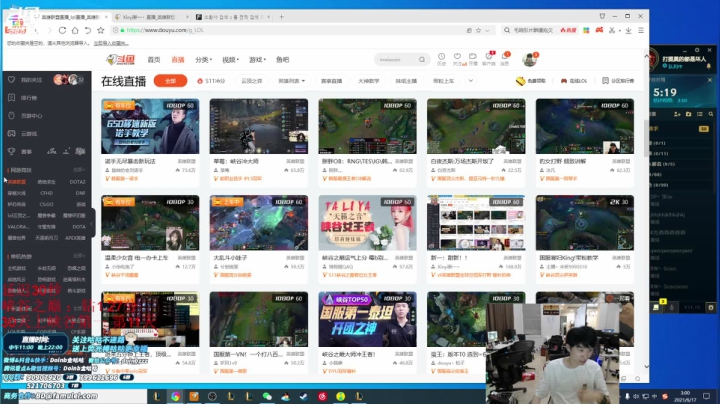Open a new browser tab

(281, 17)
